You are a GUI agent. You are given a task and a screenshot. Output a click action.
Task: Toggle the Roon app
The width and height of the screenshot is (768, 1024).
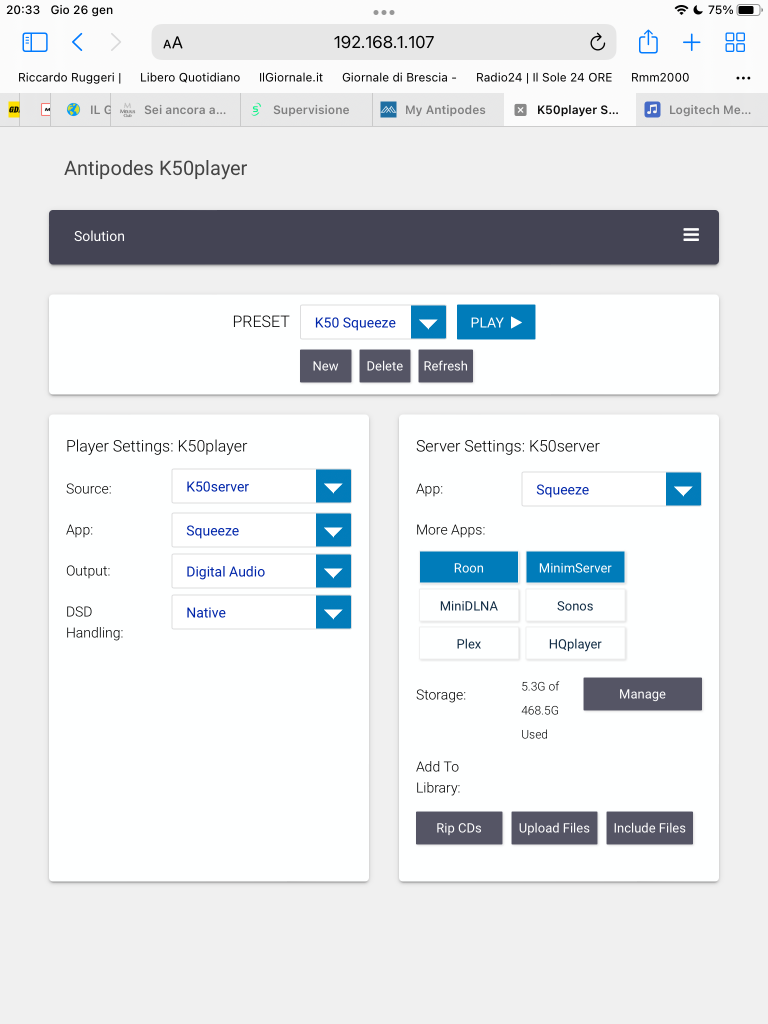[x=469, y=568]
